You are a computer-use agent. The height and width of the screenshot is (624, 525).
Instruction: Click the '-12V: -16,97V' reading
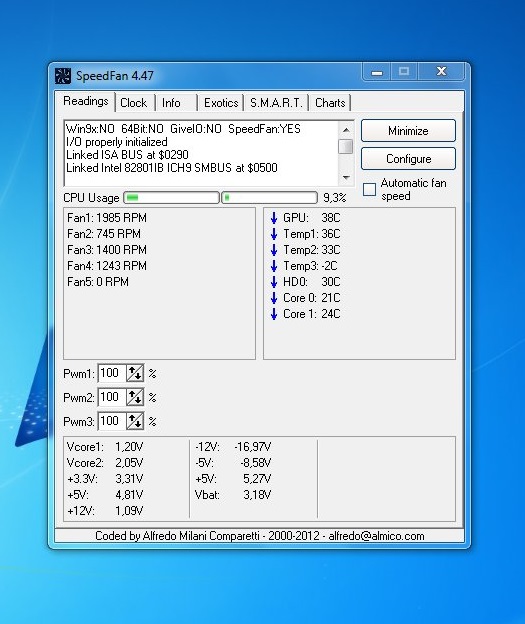[233, 447]
